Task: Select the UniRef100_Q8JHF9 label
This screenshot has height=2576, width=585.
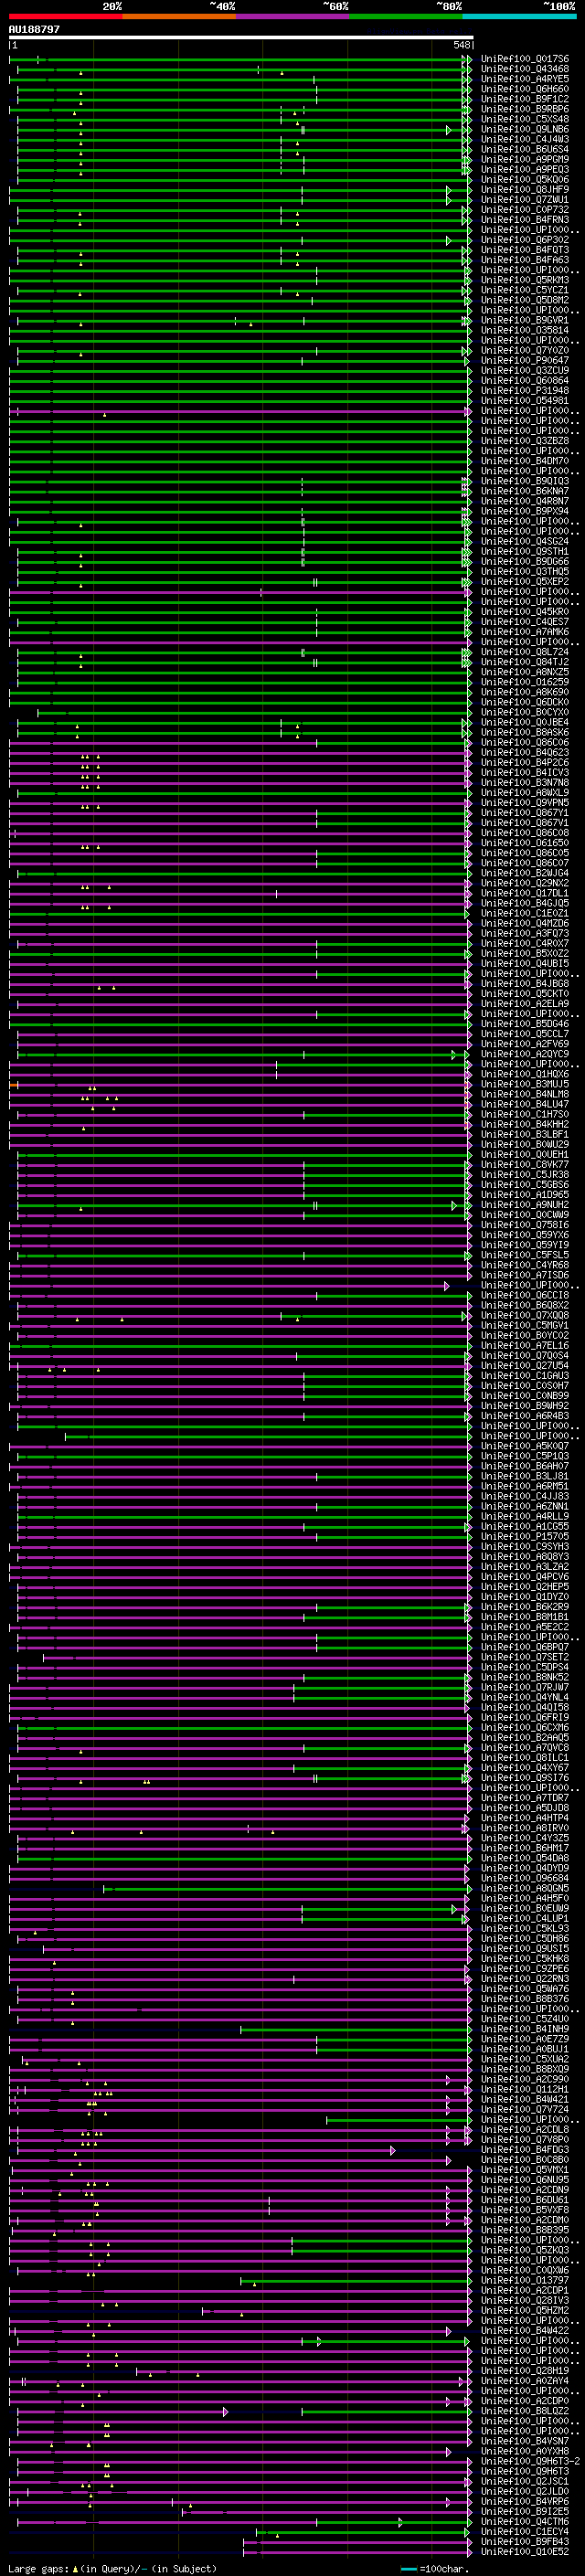Action: point(524,190)
